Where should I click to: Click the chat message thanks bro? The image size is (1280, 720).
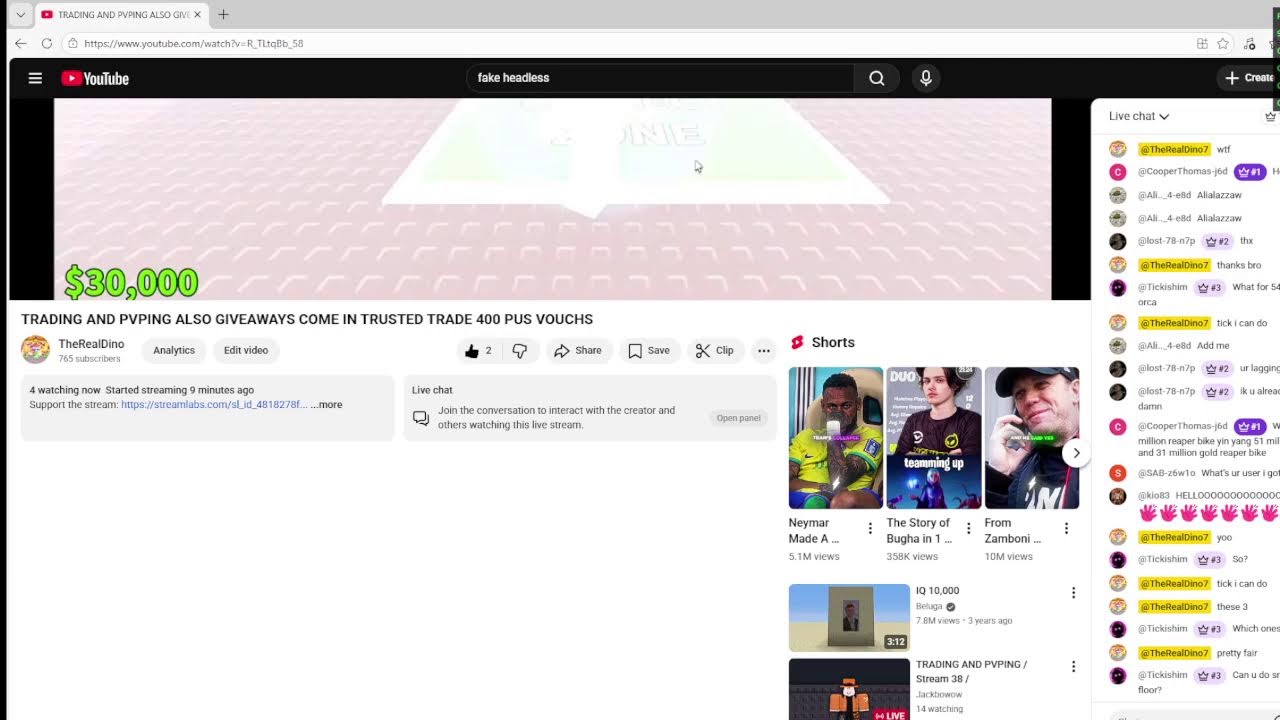(x=1239, y=265)
